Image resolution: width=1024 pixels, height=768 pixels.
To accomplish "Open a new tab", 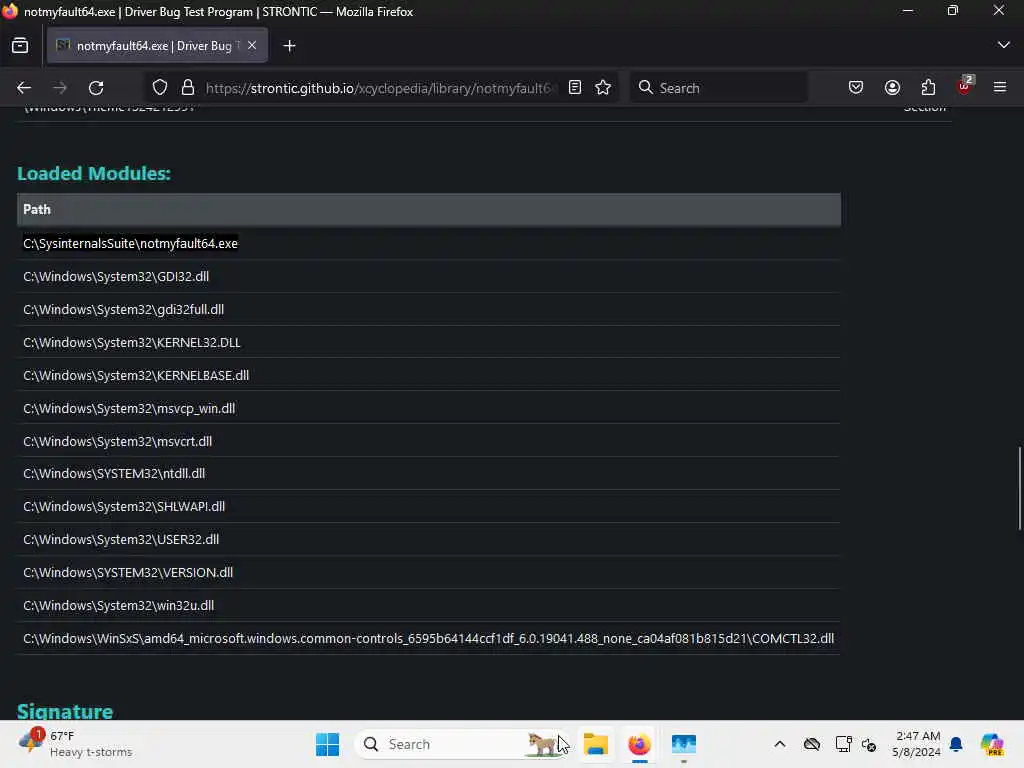I will point(289,46).
